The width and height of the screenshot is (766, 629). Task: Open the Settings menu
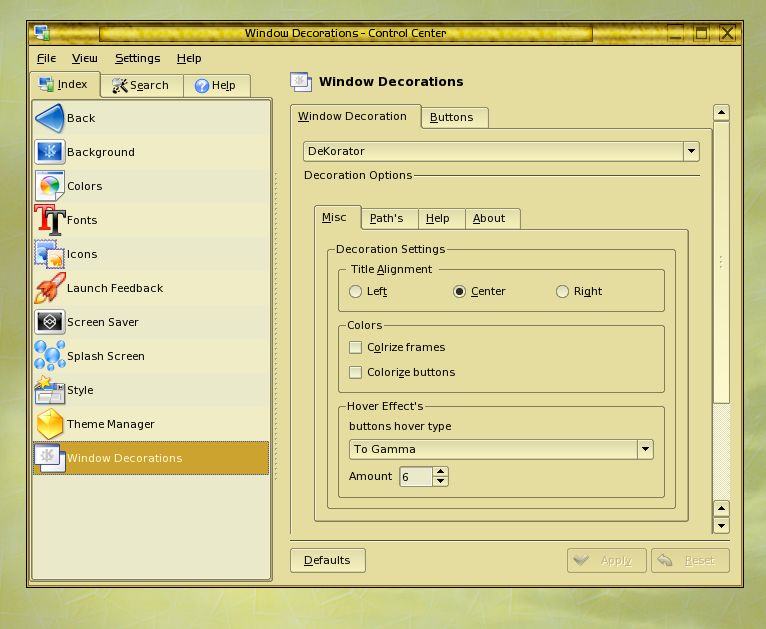pos(138,59)
